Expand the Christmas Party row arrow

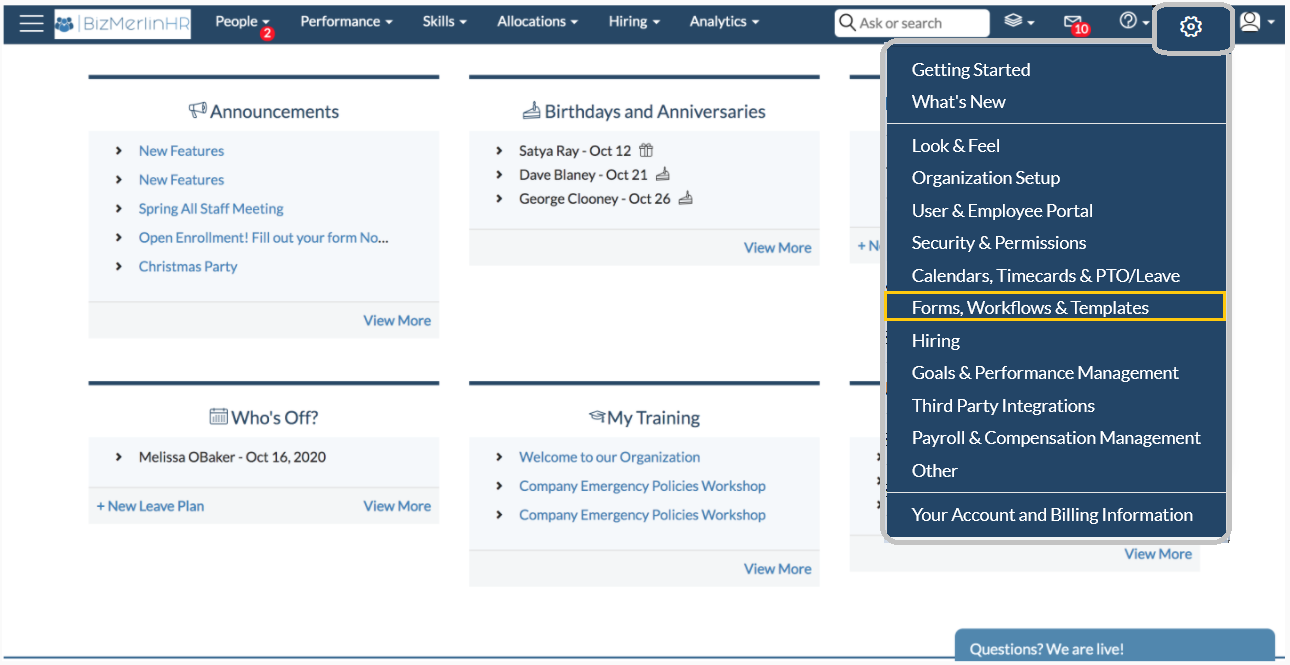(x=119, y=267)
